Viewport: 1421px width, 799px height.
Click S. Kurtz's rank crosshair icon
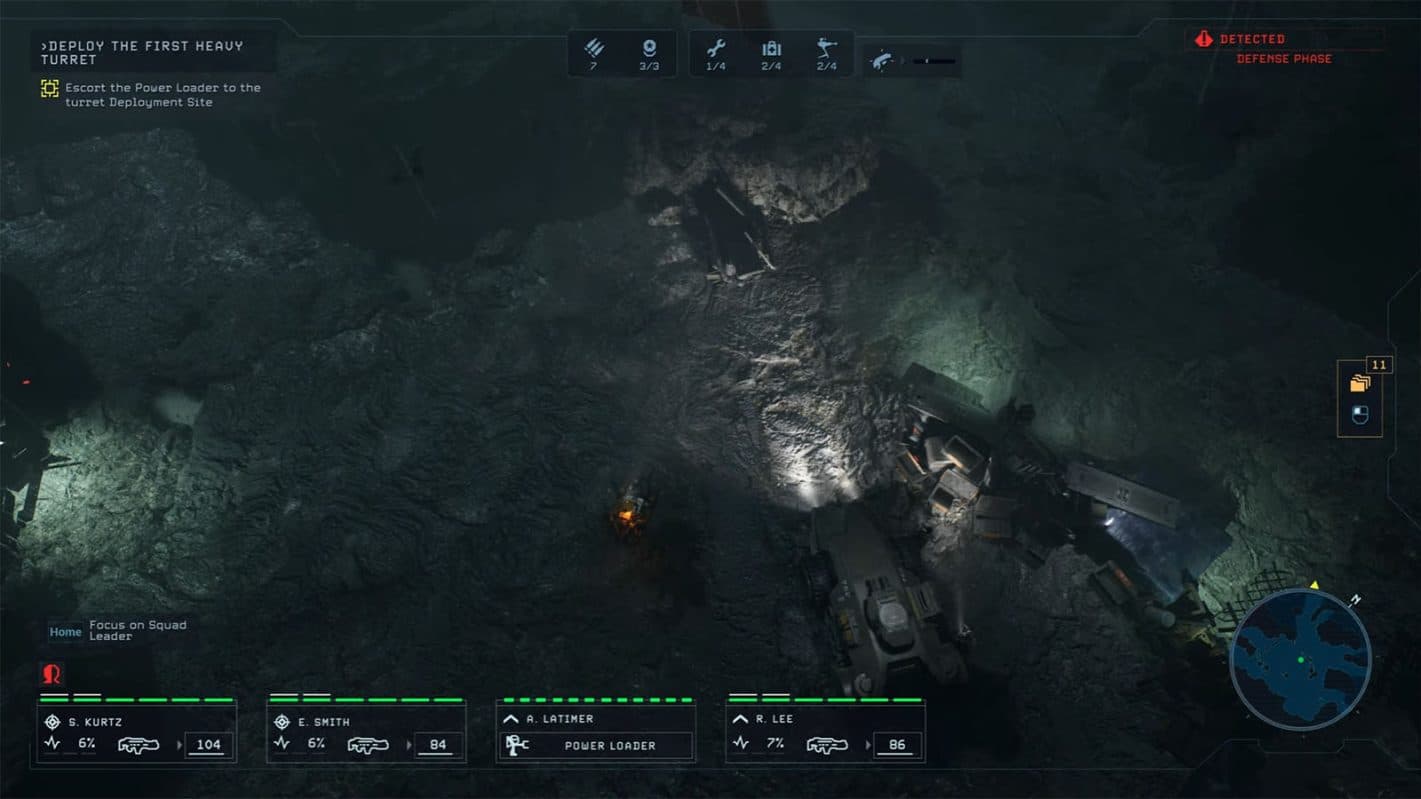(52, 721)
